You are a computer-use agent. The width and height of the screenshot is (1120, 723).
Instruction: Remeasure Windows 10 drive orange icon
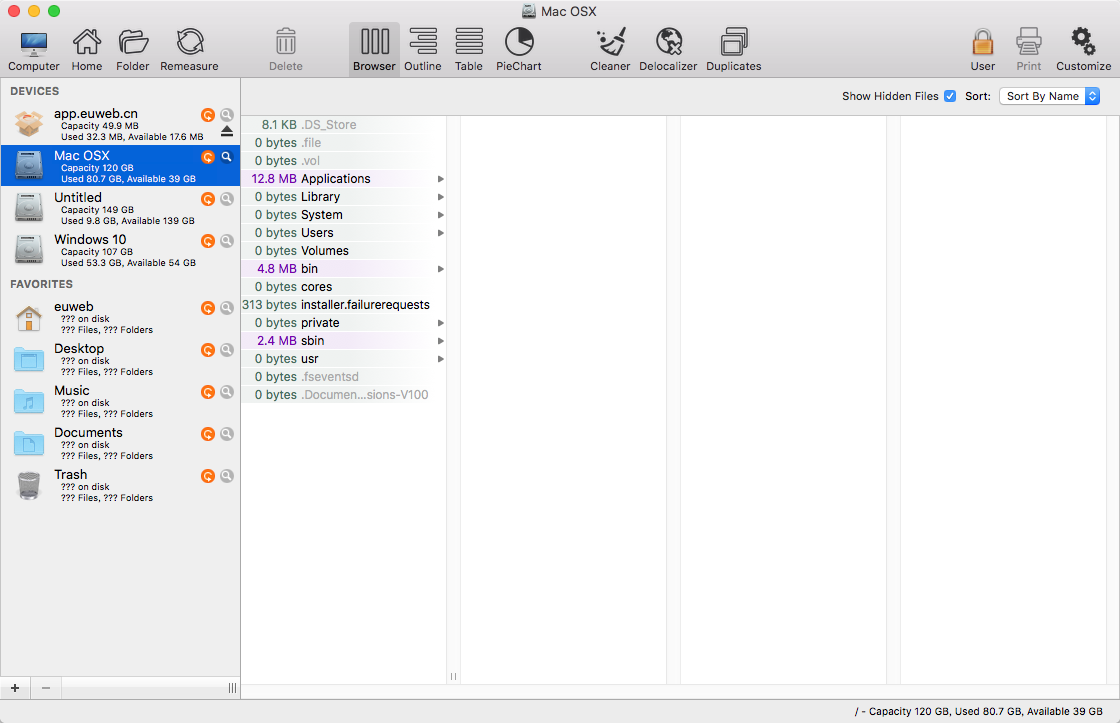(x=208, y=241)
